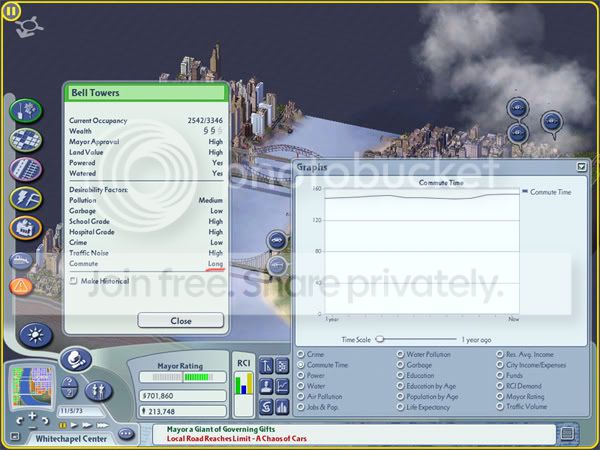This screenshot has width=600, height=450.
Task: Open the Local Road Reaches Limit news
Action: 236,439
